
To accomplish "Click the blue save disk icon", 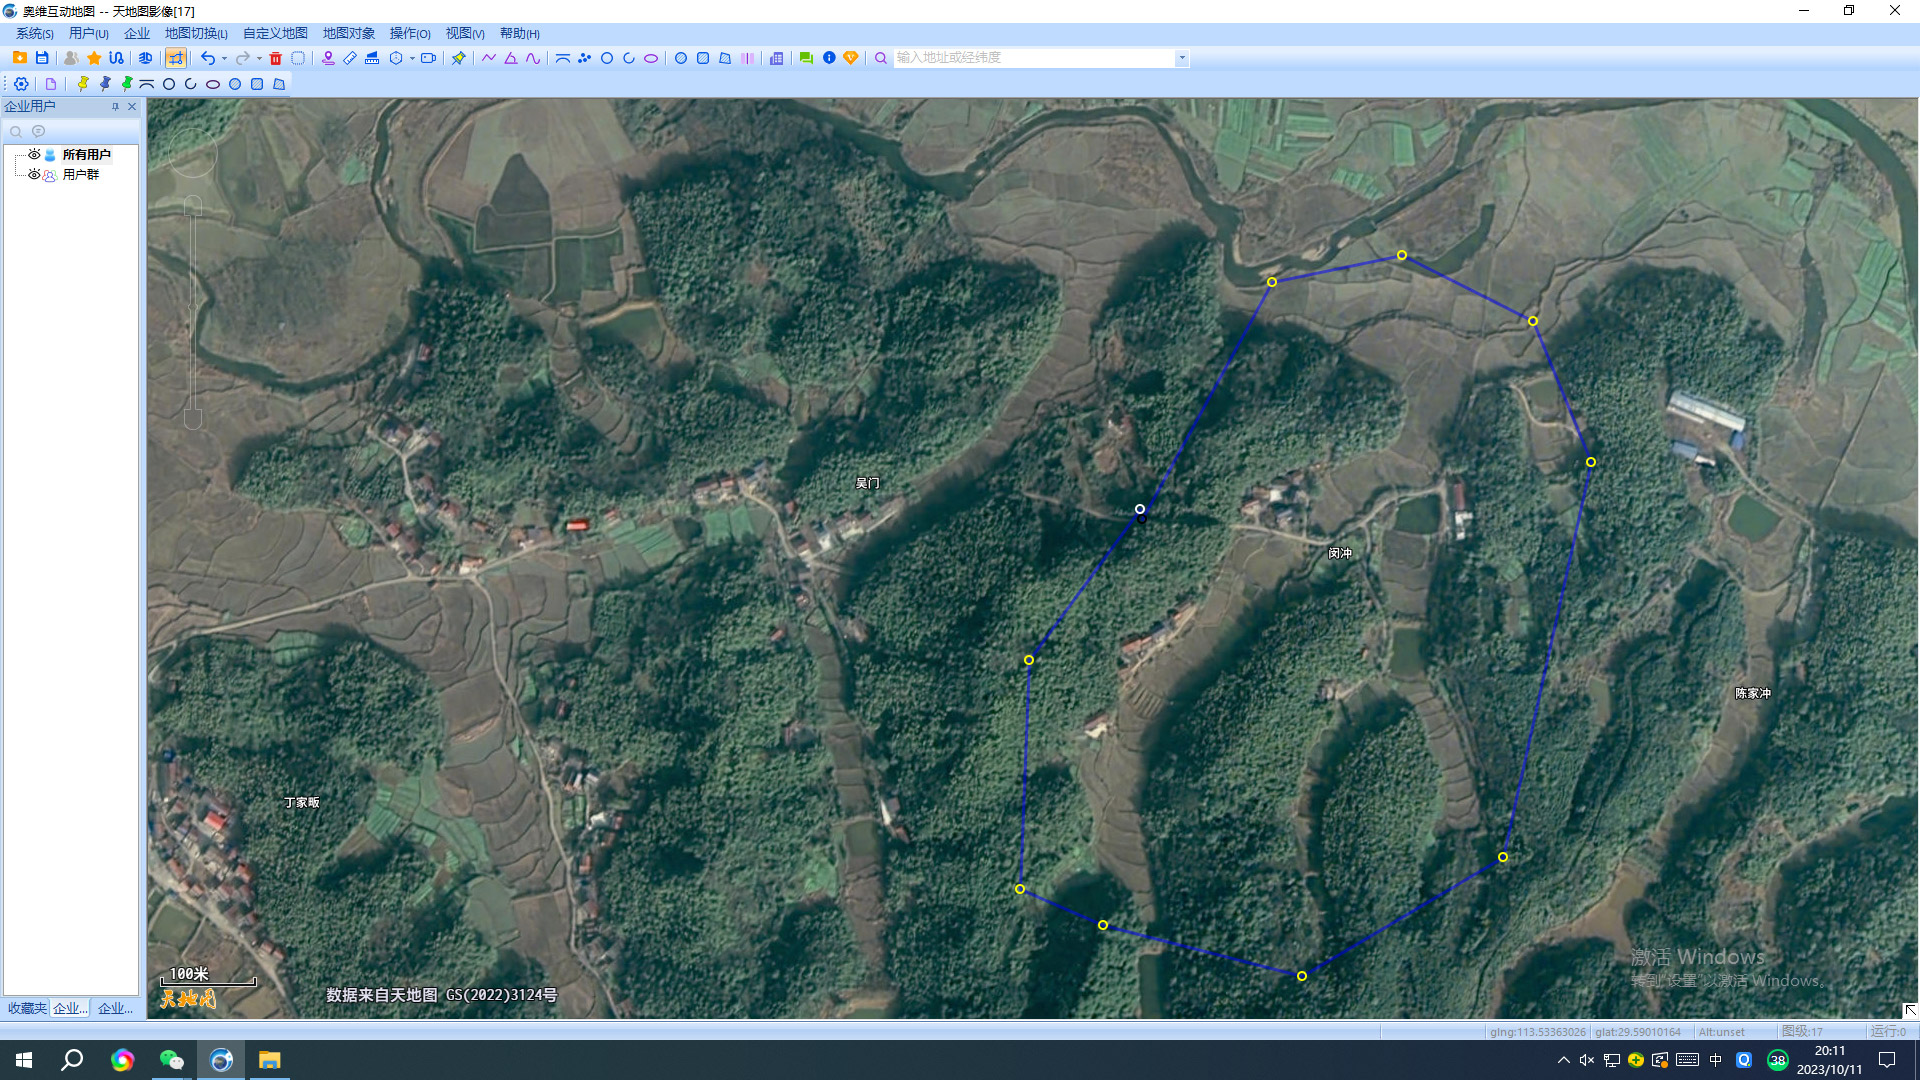I will (42, 58).
